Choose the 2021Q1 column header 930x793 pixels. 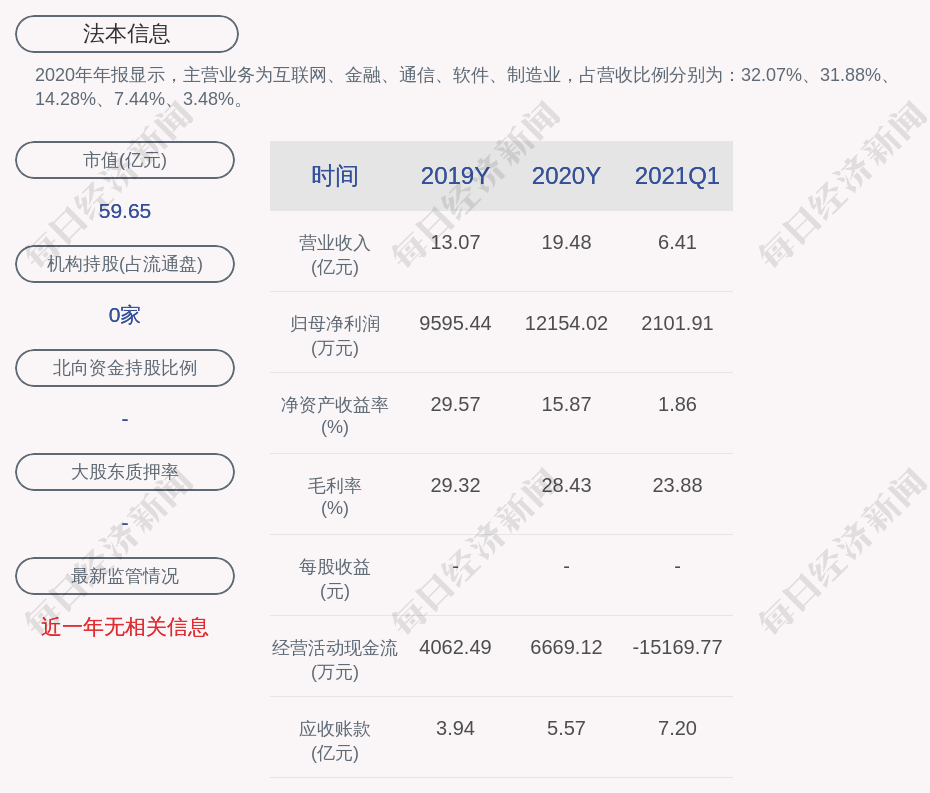point(677,176)
